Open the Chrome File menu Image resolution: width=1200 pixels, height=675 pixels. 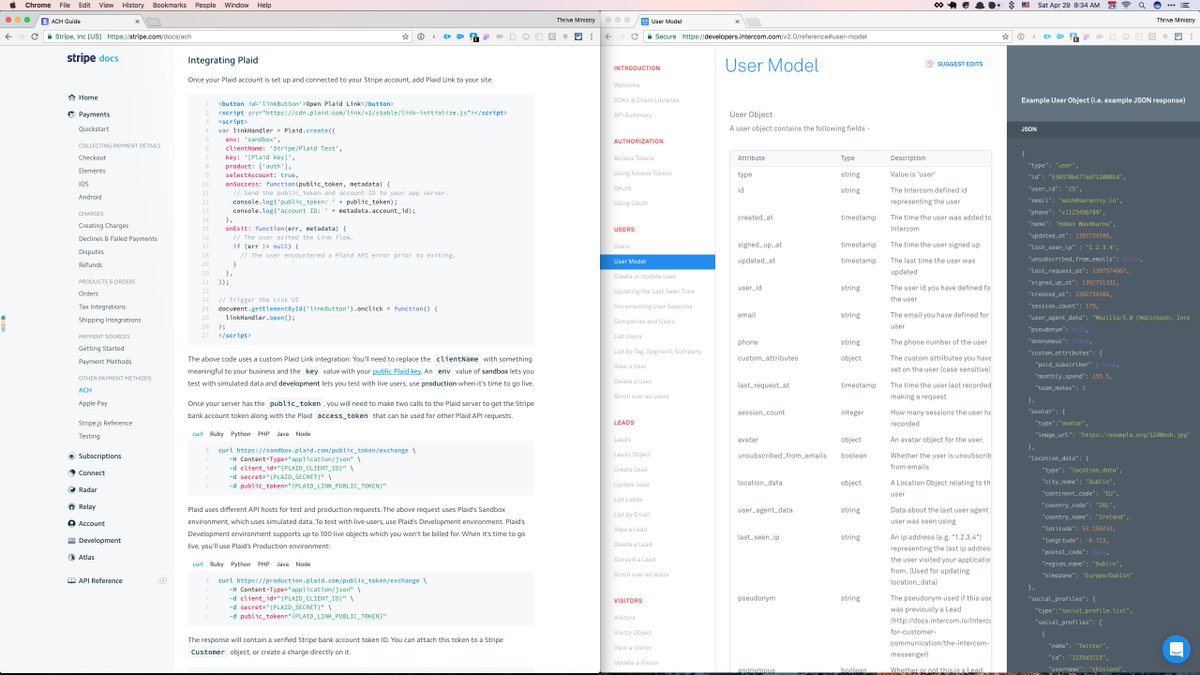(65, 5)
